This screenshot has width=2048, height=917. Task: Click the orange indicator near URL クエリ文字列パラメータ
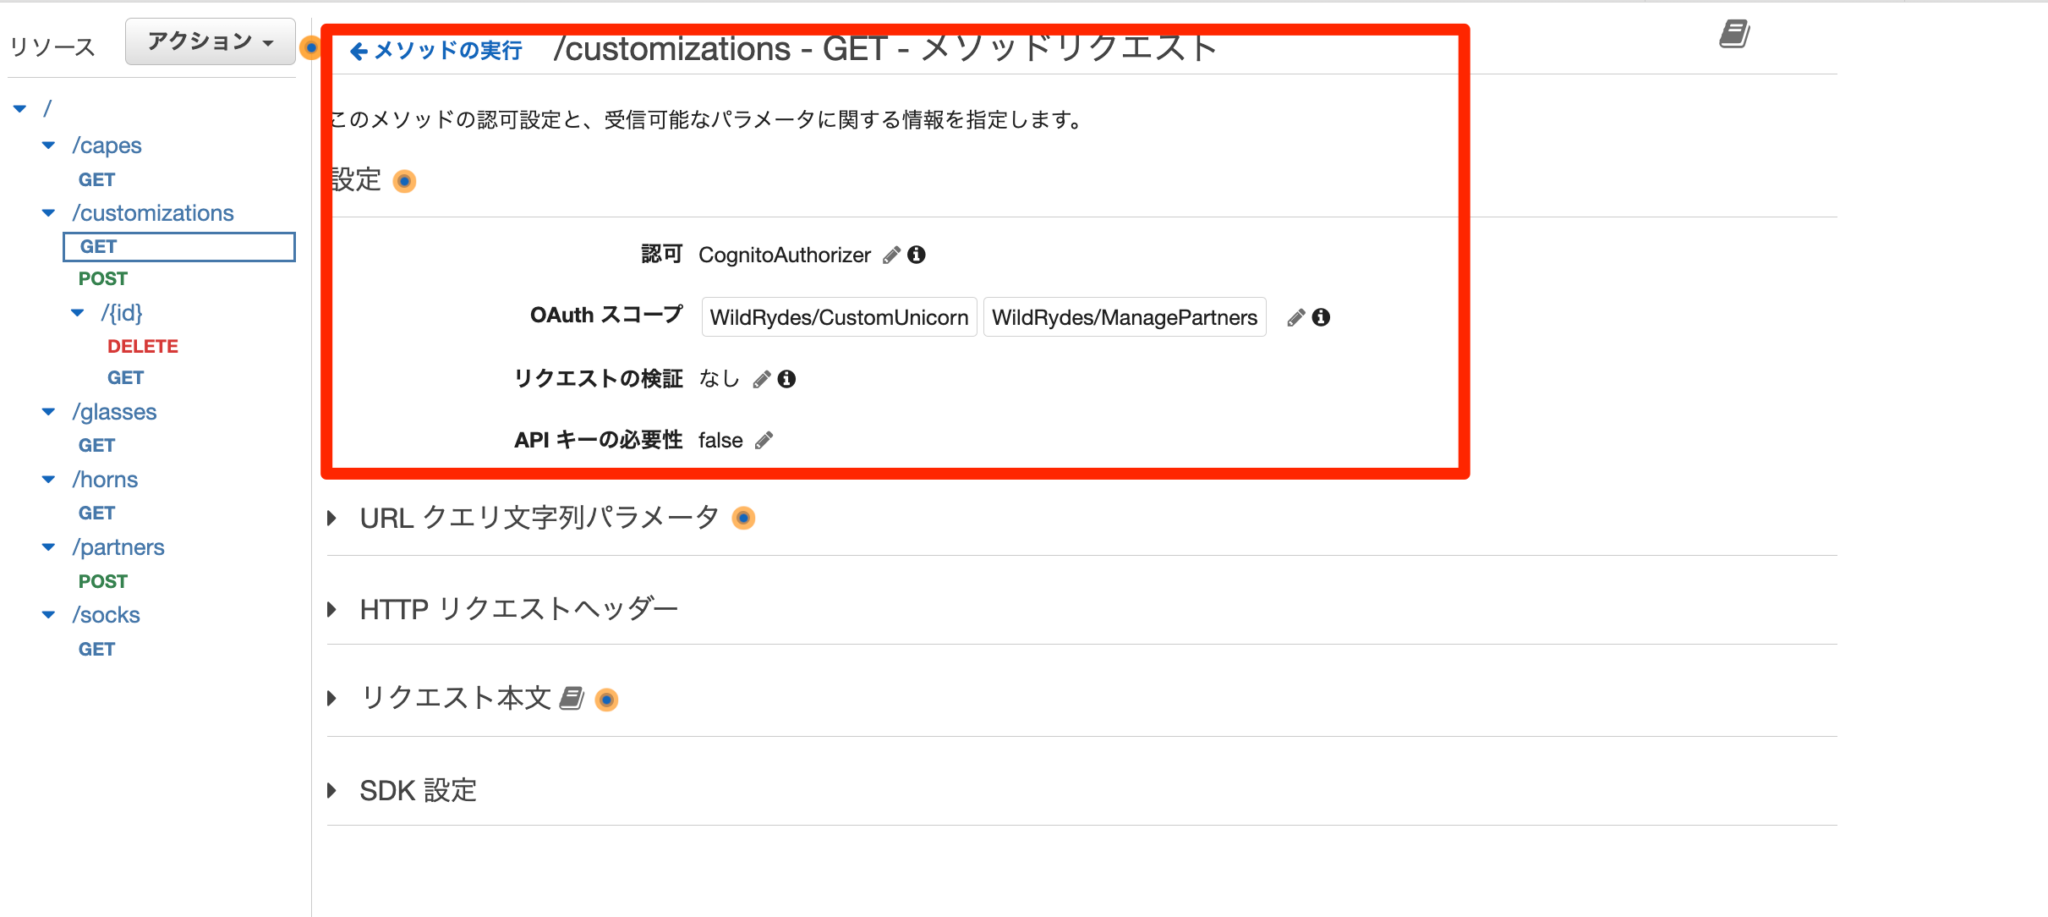[x=743, y=519]
